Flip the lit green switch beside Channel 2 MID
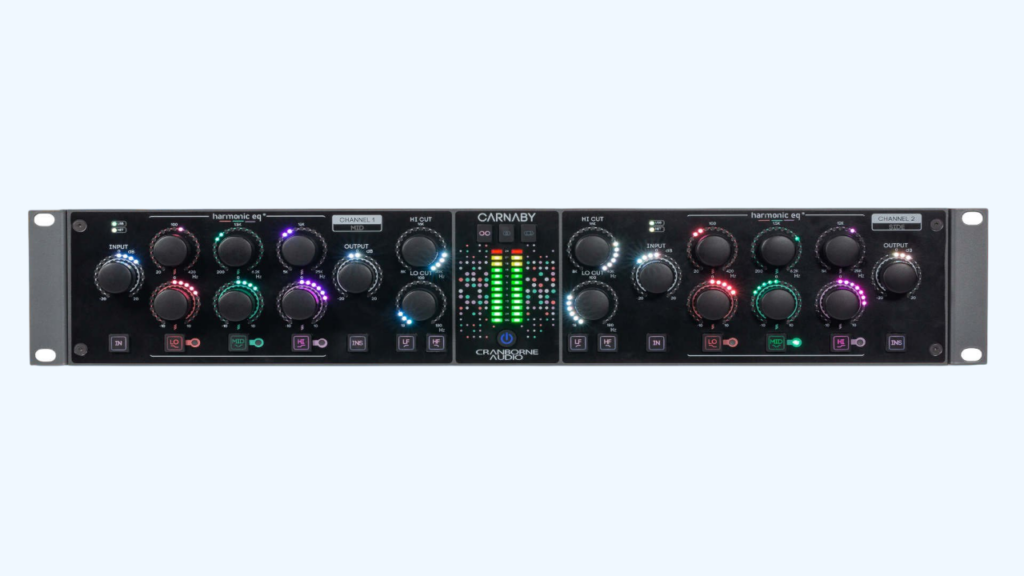Viewport: 1024px width, 576px height. coord(795,342)
